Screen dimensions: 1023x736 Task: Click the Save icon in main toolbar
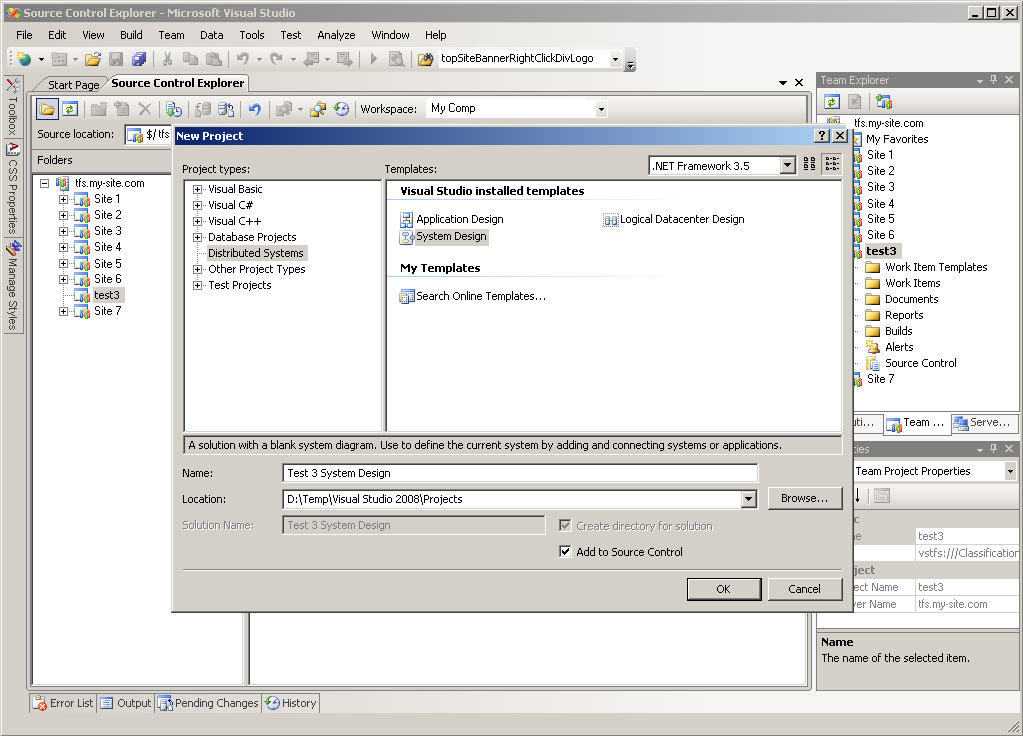tap(116, 59)
